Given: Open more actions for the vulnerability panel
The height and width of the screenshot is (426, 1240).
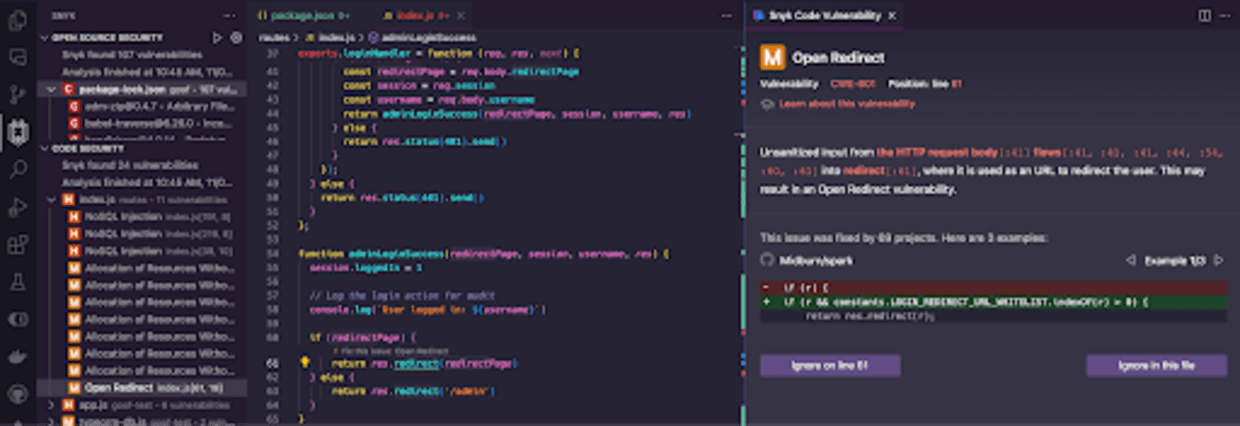Looking at the screenshot, I should 1225,16.
